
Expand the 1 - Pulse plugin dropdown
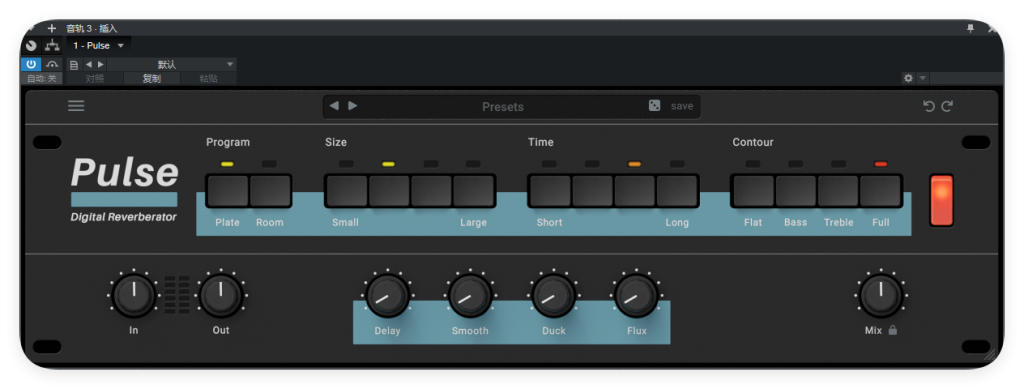tap(99, 46)
